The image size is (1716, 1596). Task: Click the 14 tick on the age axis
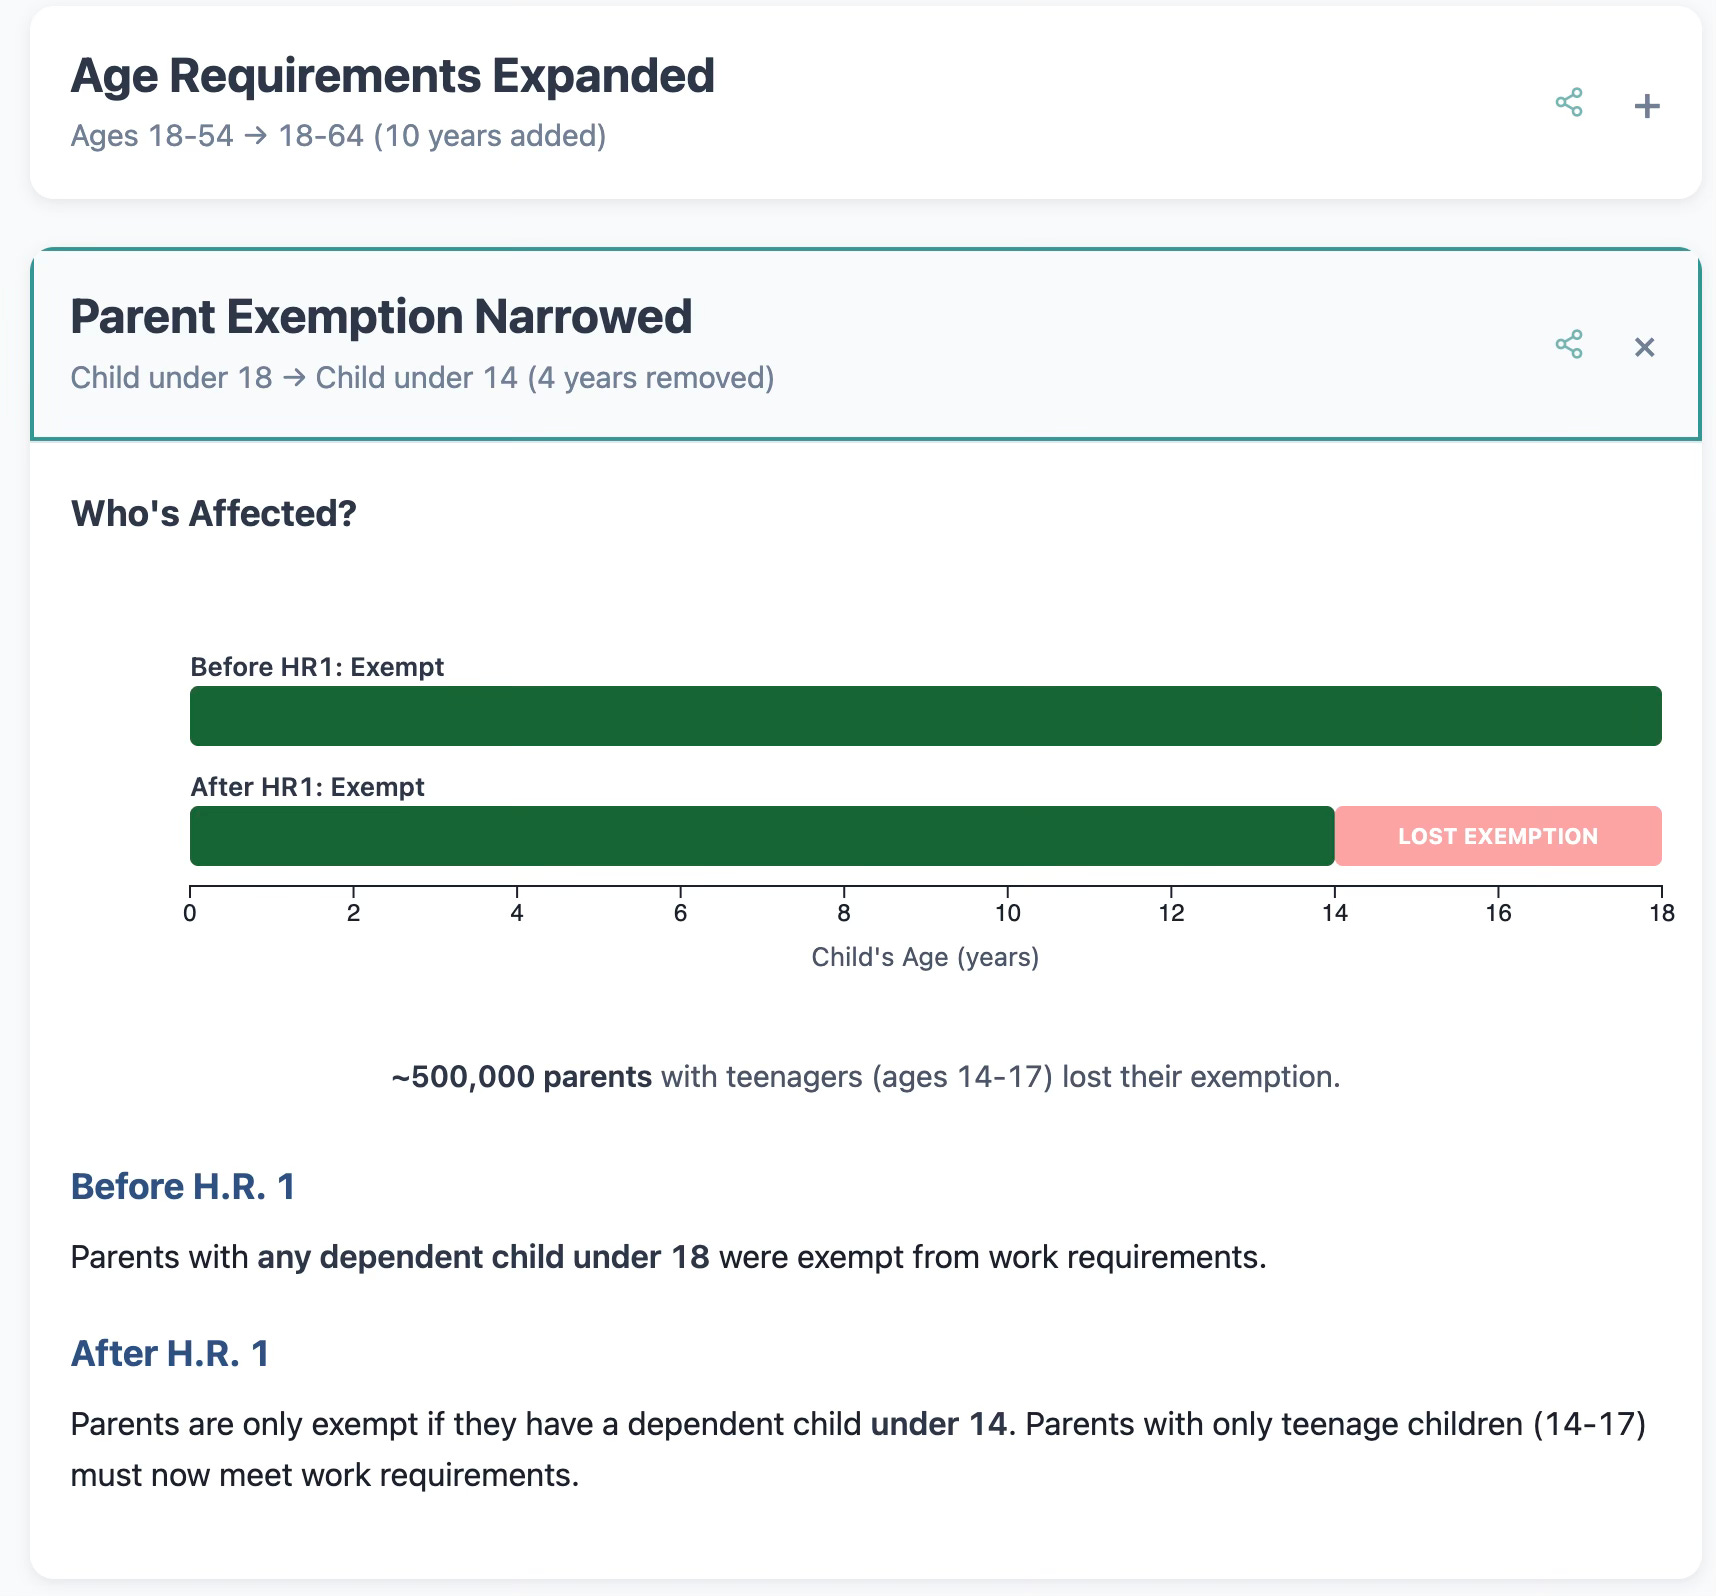coord(1334,912)
